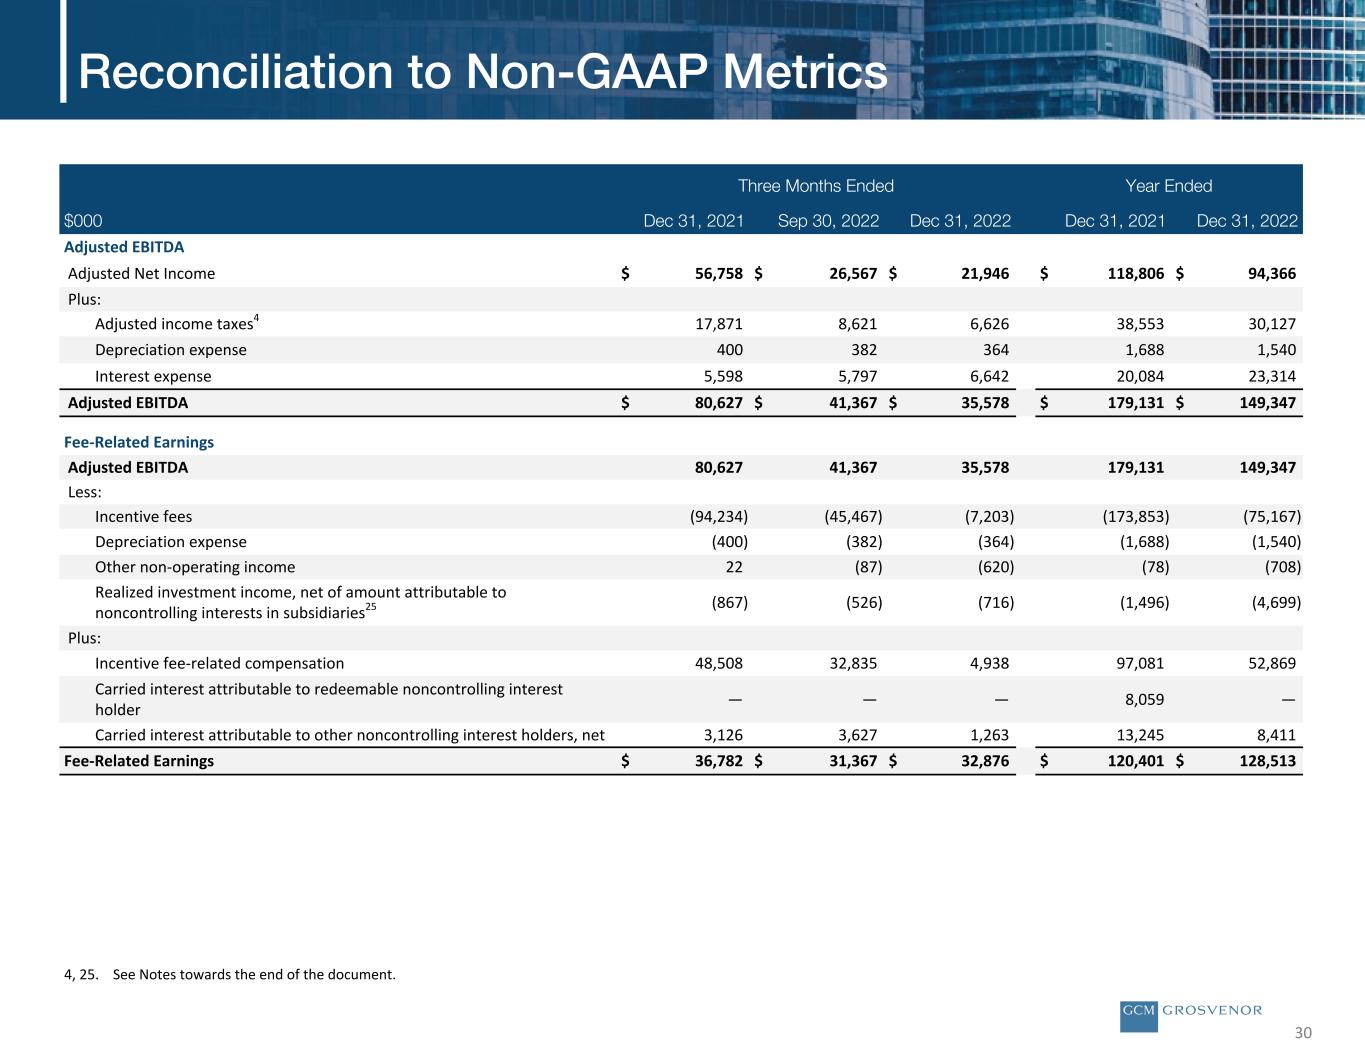Click the blue Fee-Related Earnings section heading
Image resolution: width=1365 pixels, height=1055 pixels.
(x=139, y=442)
